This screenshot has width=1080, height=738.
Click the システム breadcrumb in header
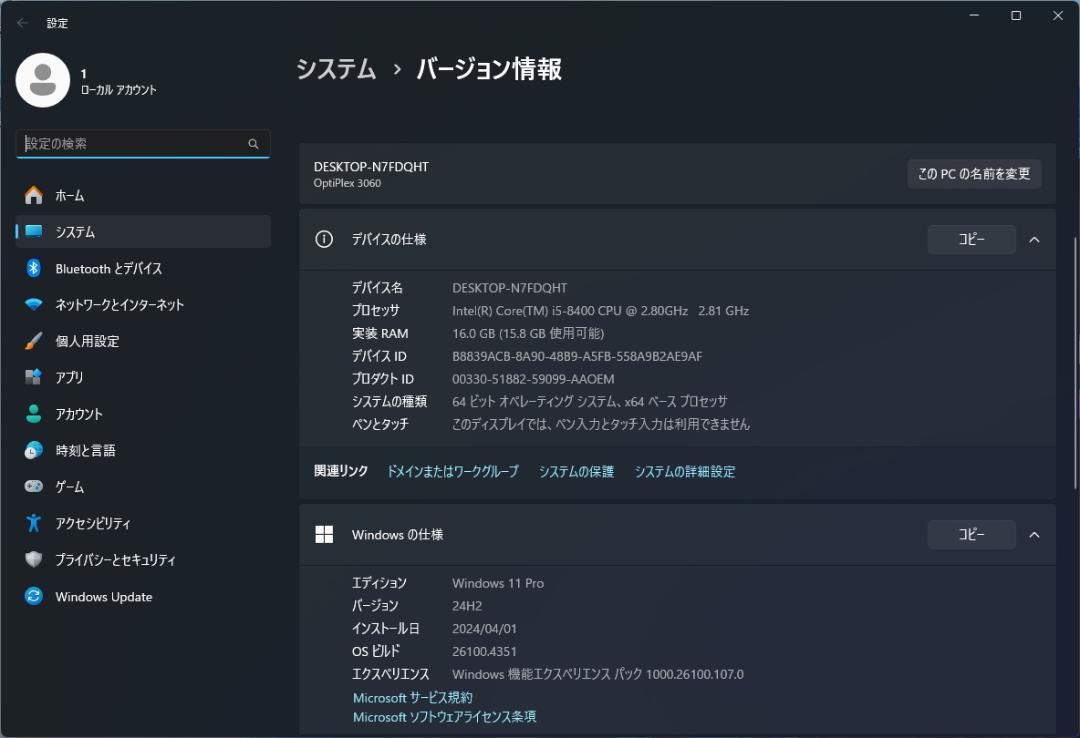pos(336,69)
